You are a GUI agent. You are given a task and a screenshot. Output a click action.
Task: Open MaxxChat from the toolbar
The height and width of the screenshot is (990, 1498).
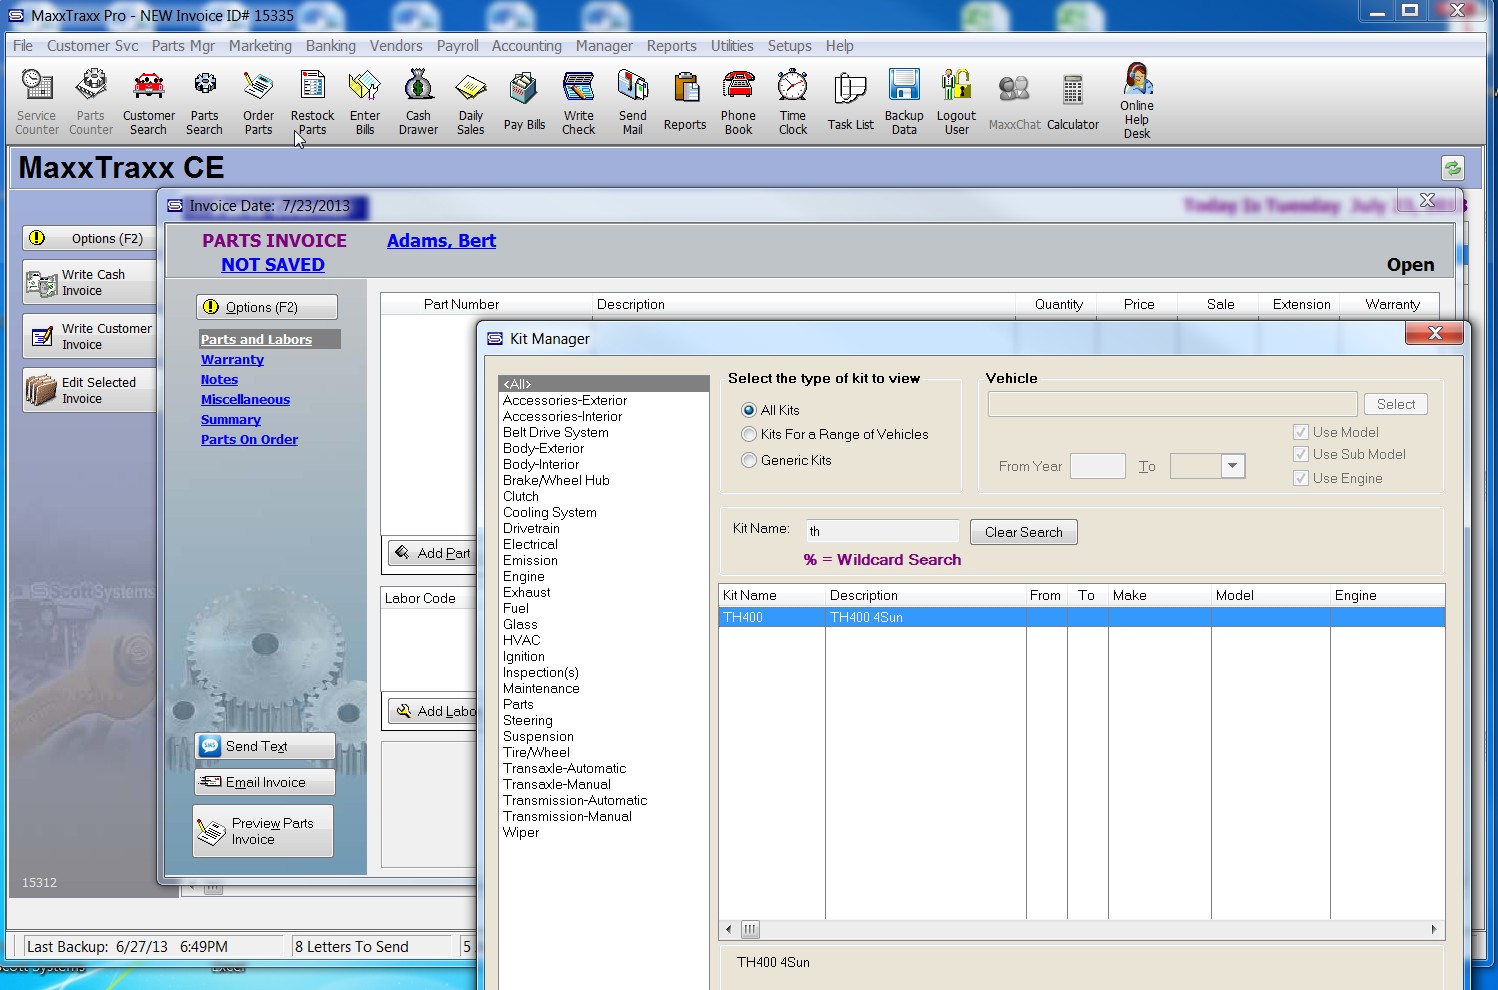click(1014, 102)
